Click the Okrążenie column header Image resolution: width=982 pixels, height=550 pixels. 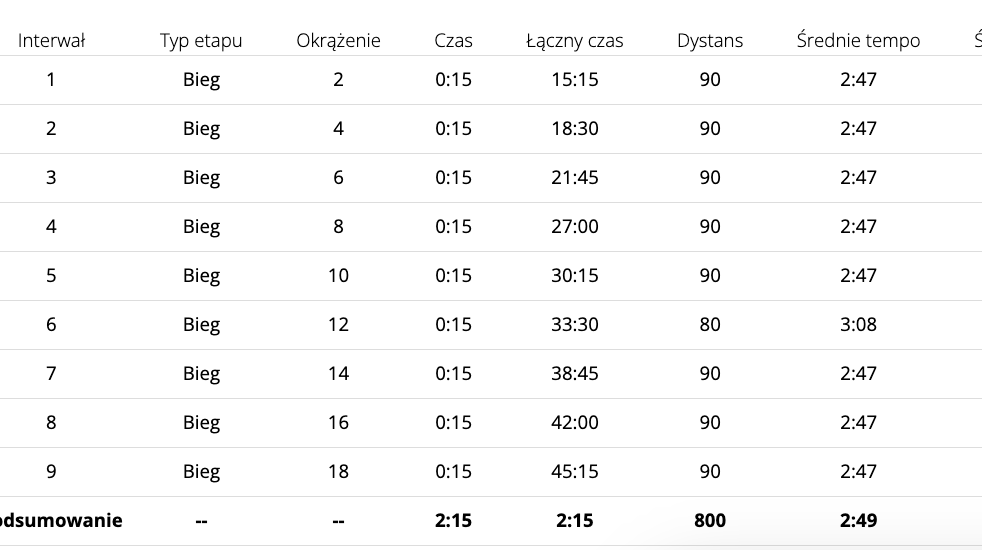coord(338,41)
